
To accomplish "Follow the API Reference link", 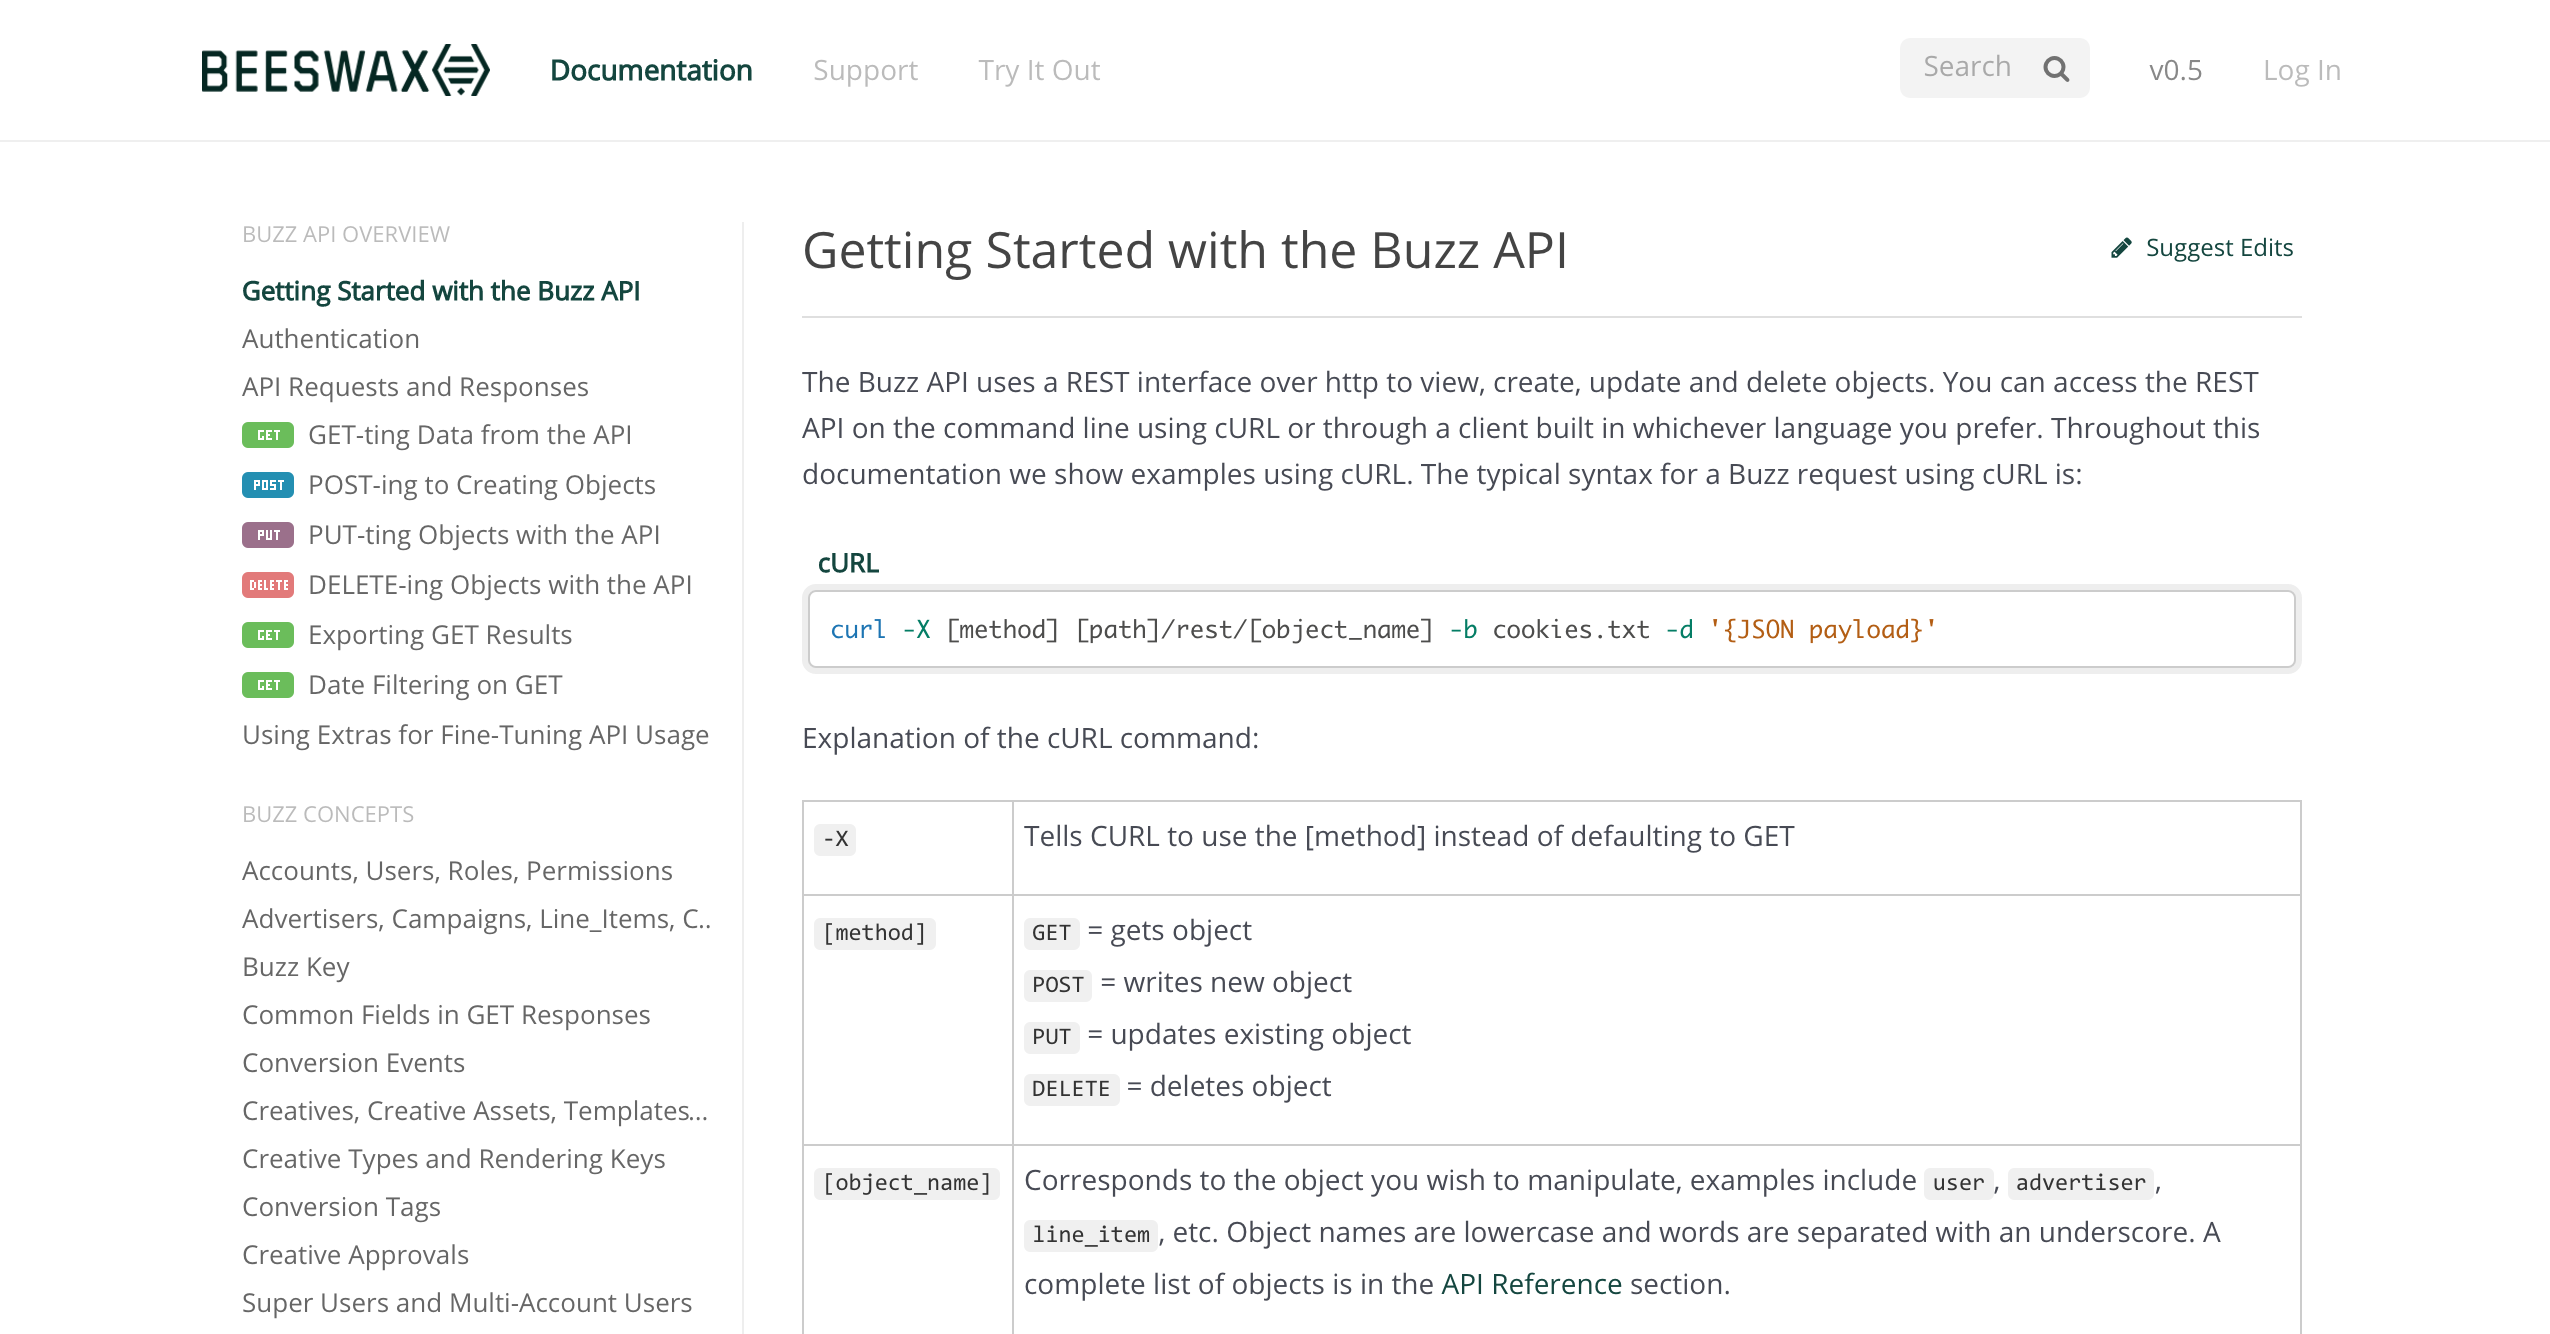I will pos(1531,1284).
